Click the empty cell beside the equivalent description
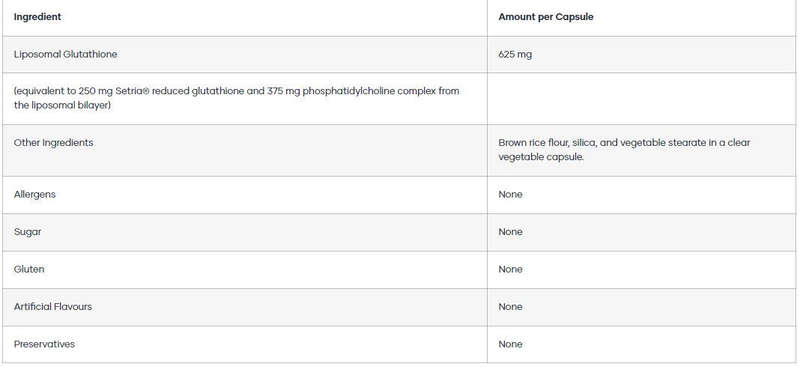Viewport: 800px width, 369px height. [x=641, y=99]
